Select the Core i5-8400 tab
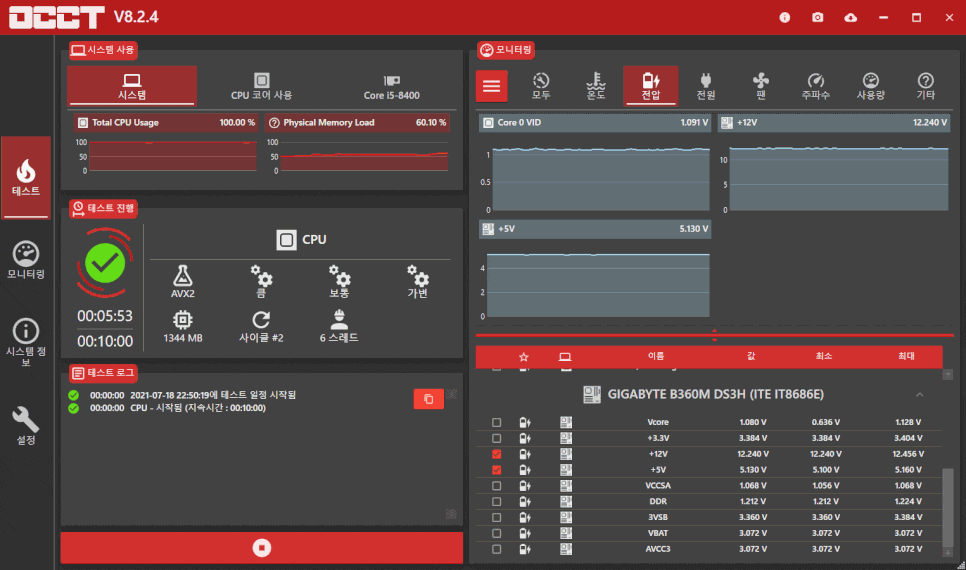The width and height of the screenshot is (966, 570). coord(391,87)
